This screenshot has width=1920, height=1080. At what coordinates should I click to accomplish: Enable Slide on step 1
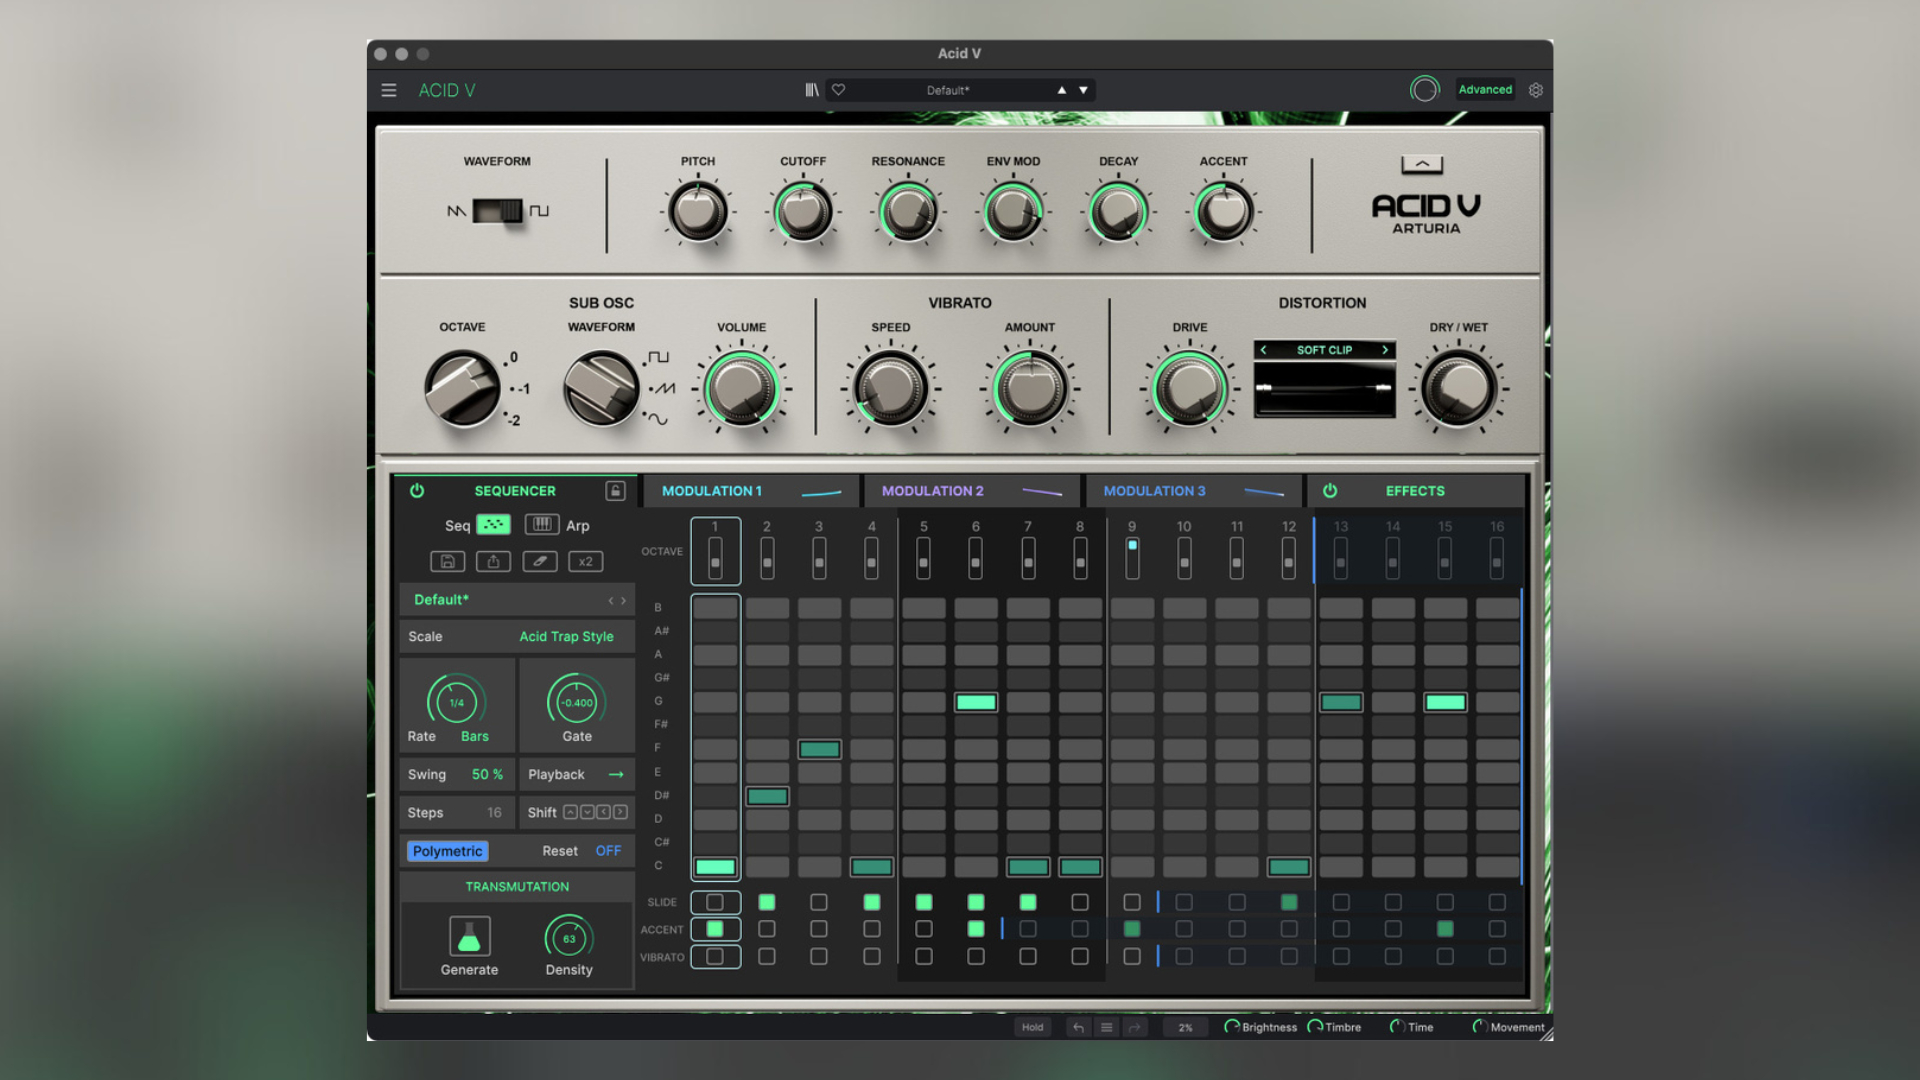(x=715, y=902)
